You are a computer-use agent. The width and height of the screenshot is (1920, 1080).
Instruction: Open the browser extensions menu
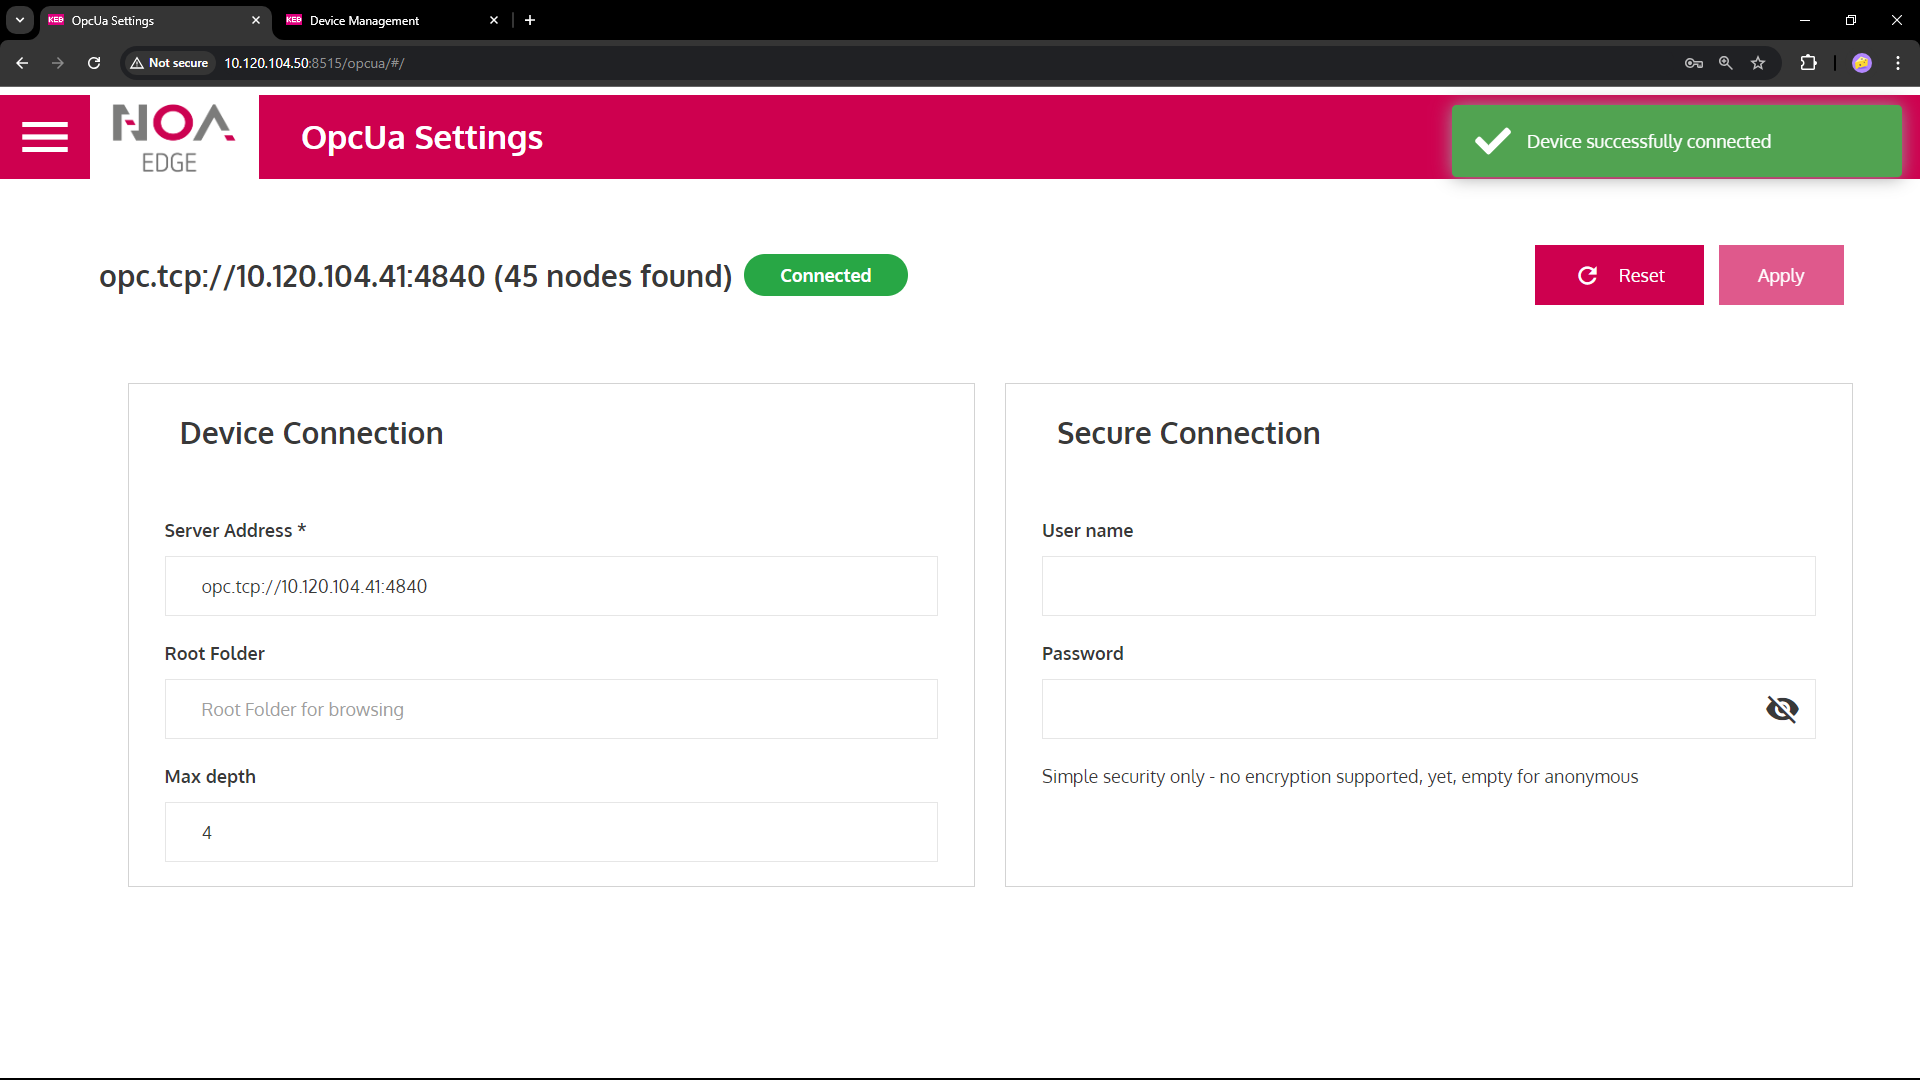point(1808,63)
